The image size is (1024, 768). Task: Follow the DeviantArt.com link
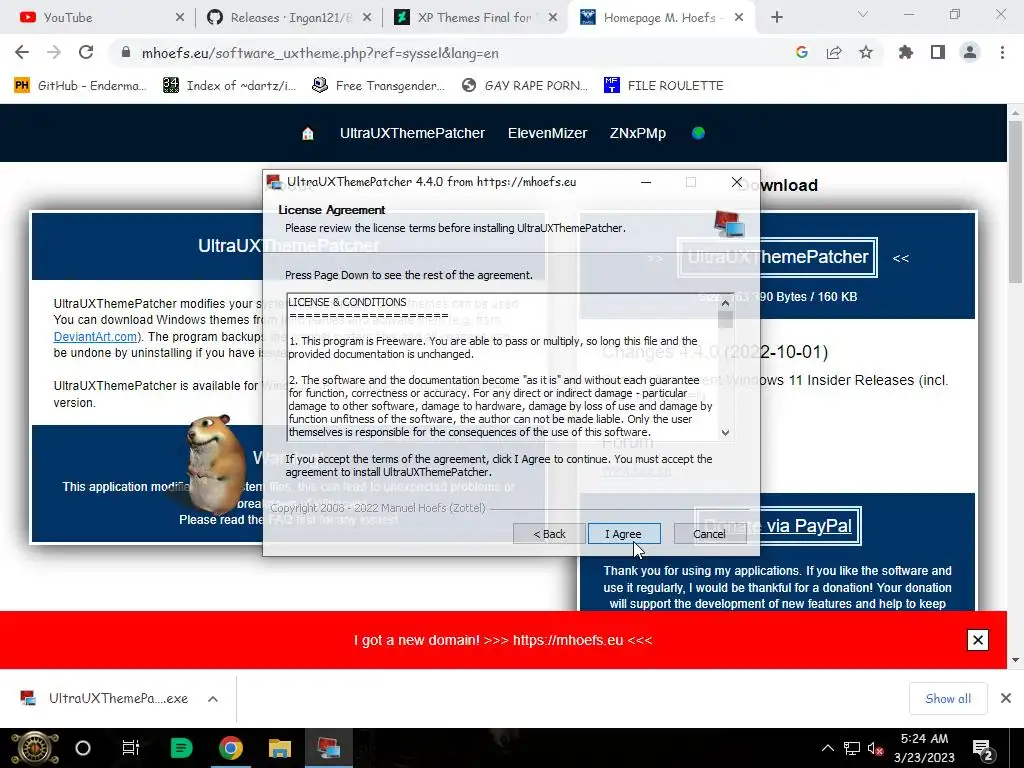[96, 336]
